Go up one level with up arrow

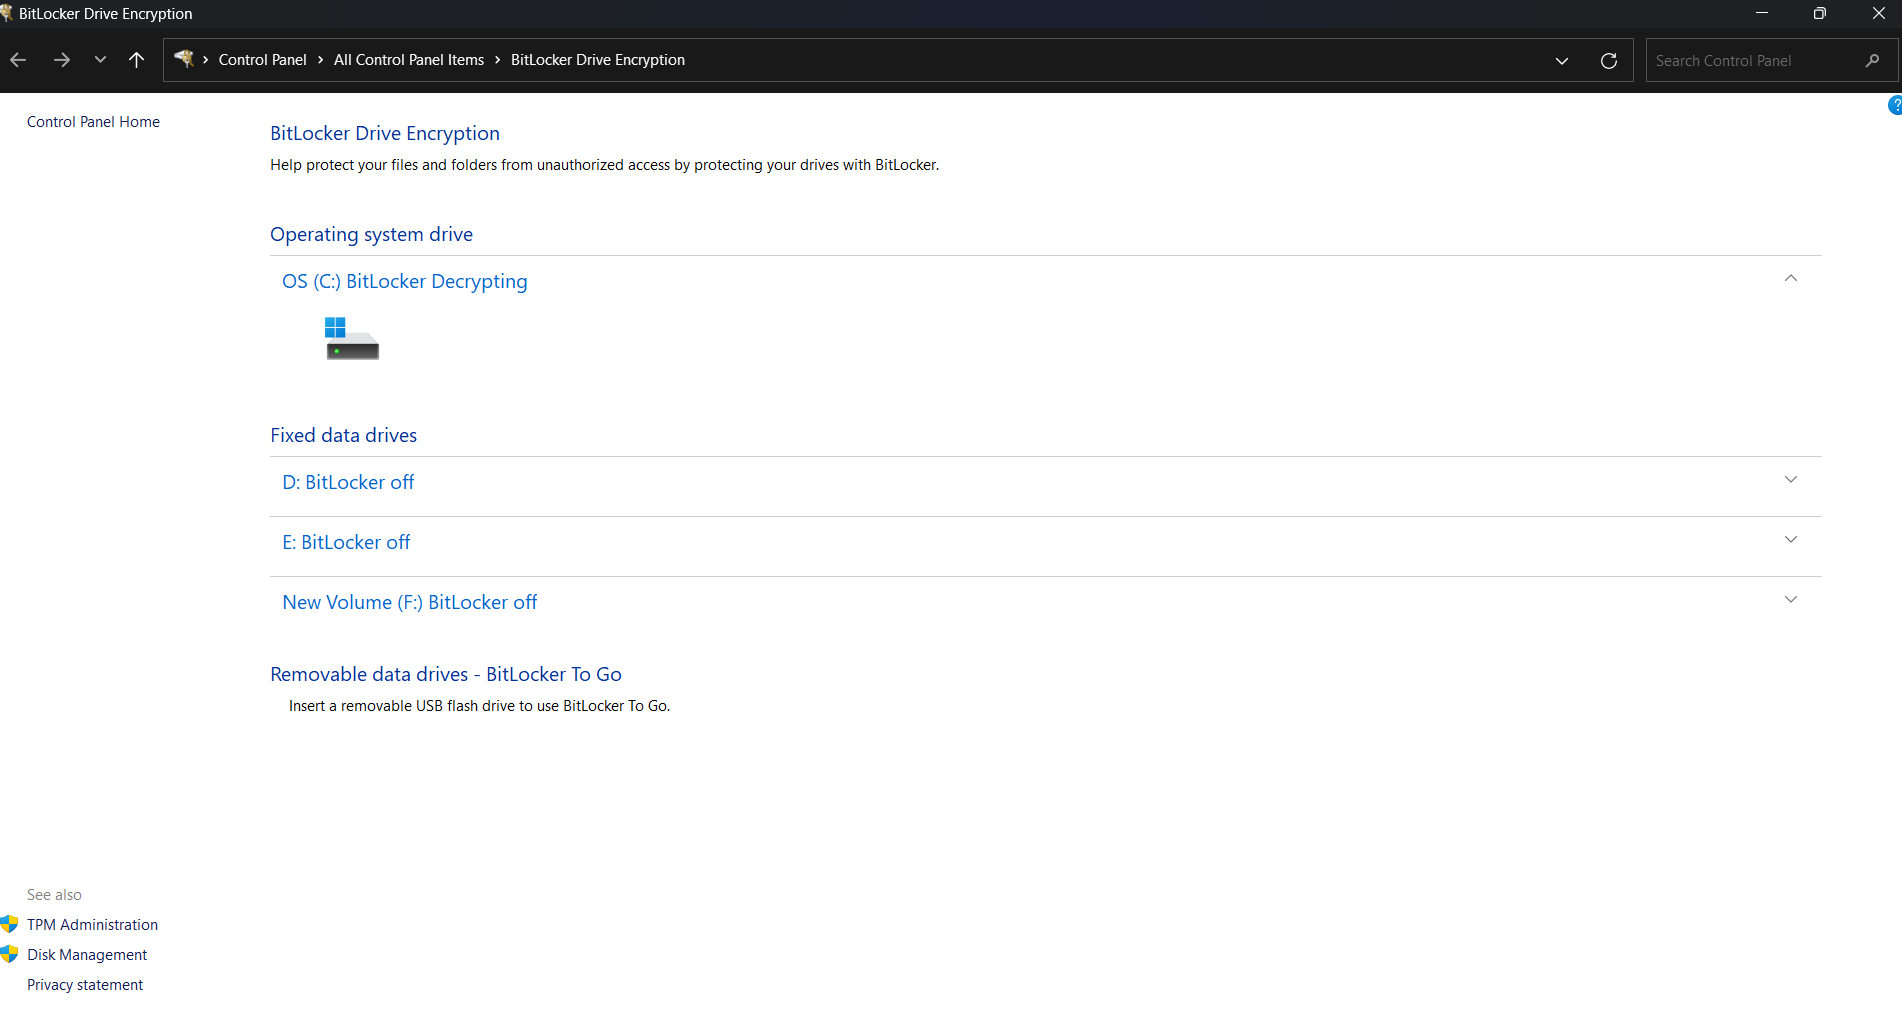click(137, 60)
